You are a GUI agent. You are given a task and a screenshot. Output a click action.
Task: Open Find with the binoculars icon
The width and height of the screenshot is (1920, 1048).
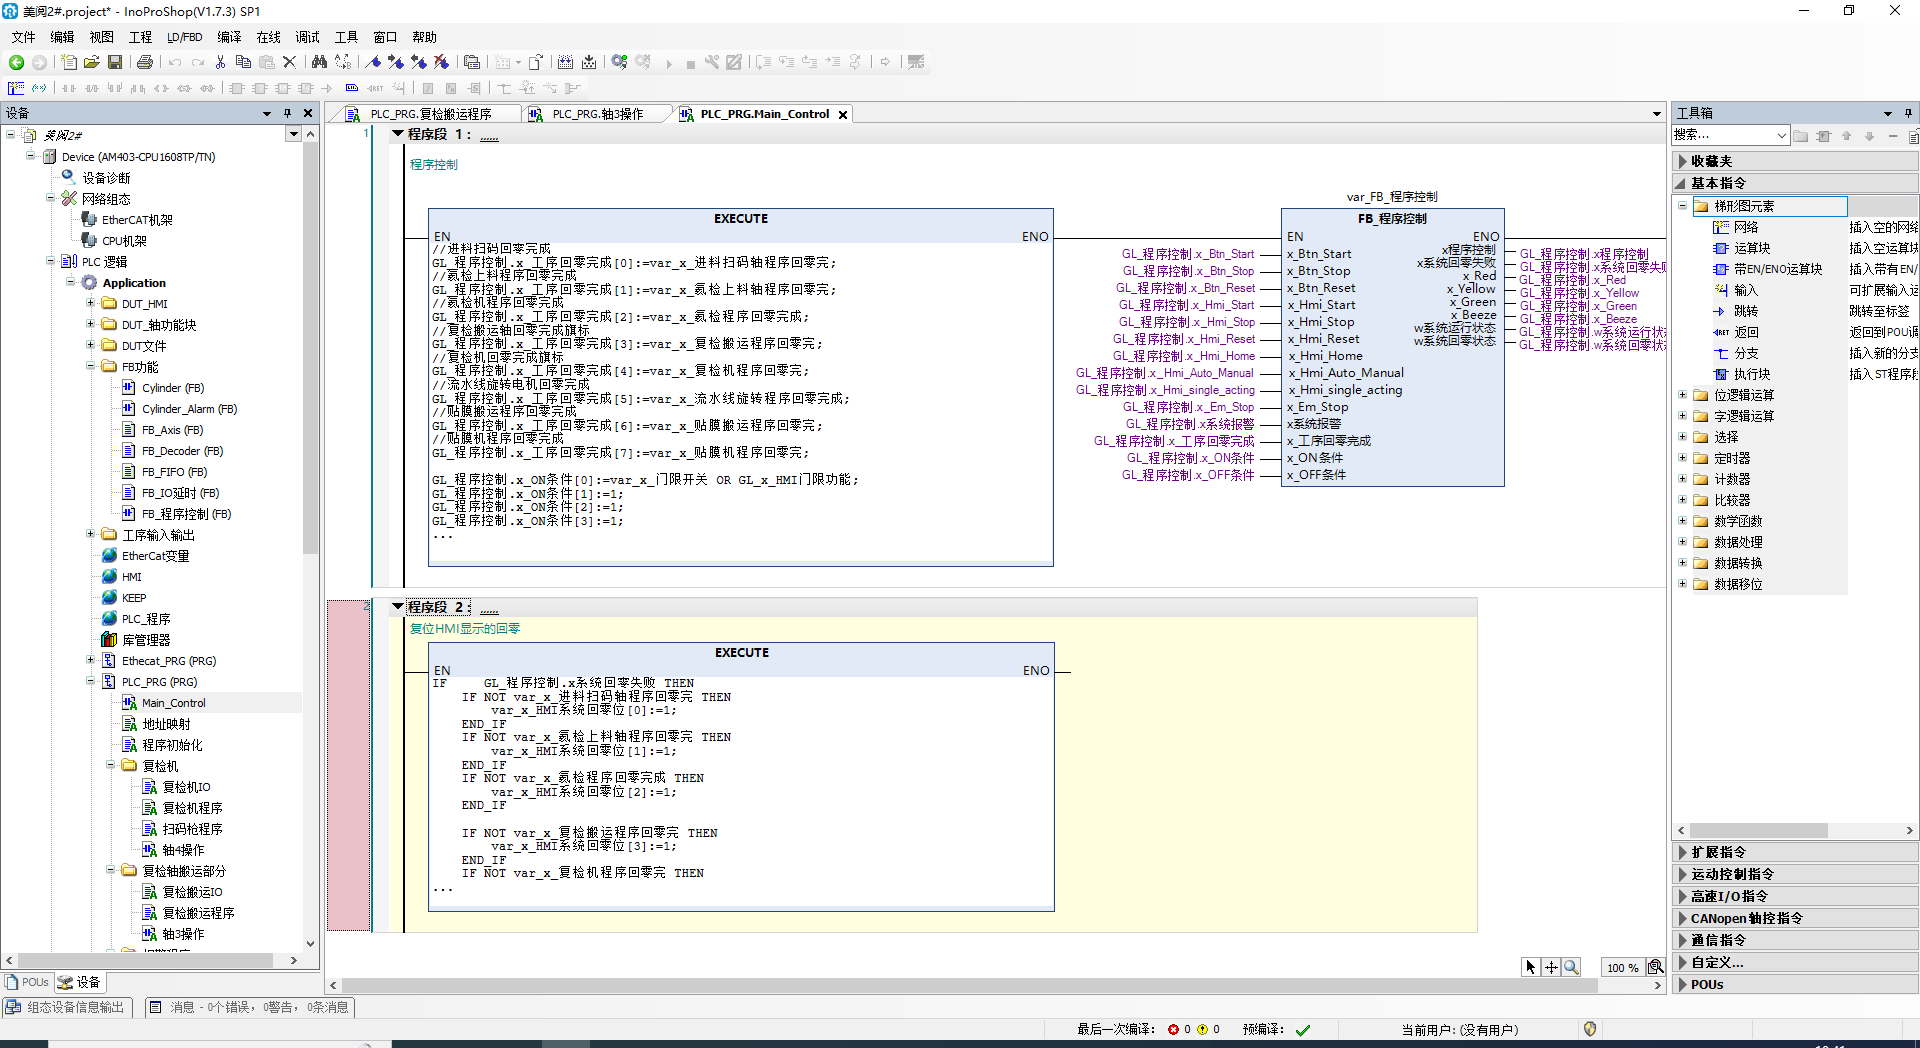(320, 62)
